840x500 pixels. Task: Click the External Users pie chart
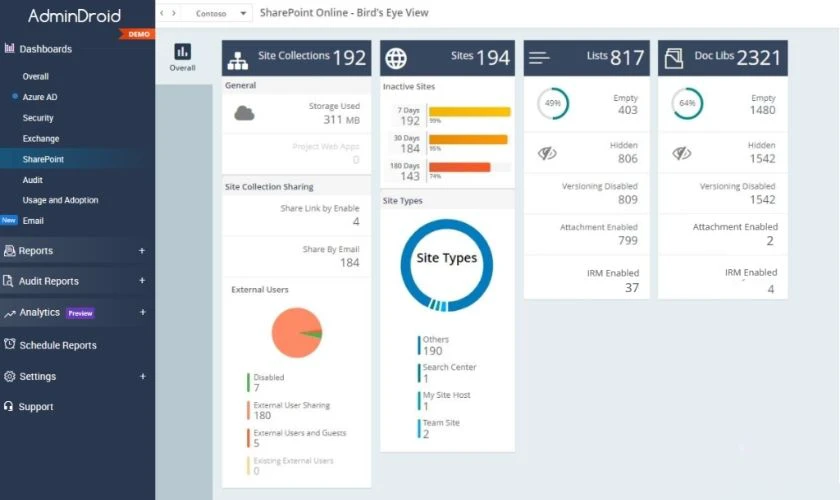[297, 332]
